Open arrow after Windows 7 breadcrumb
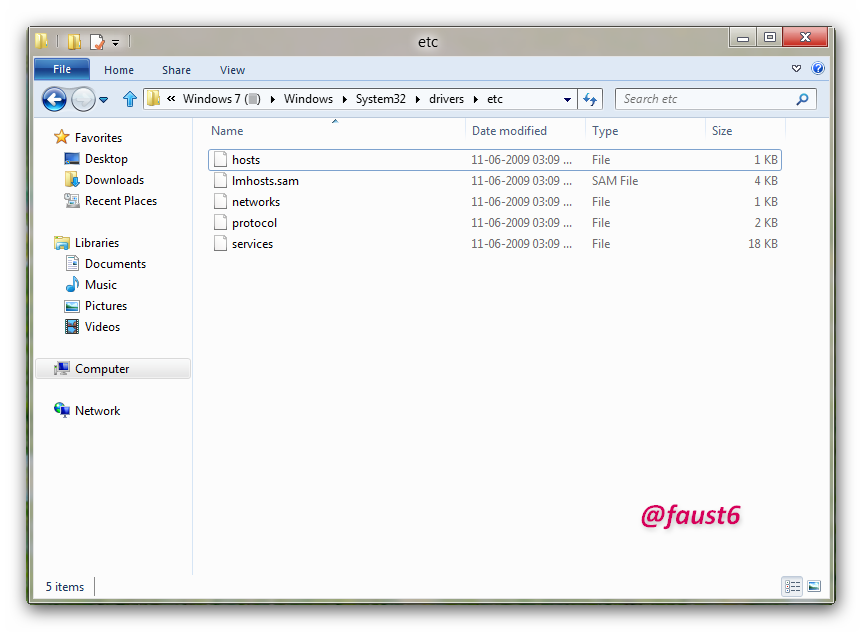 coord(272,100)
